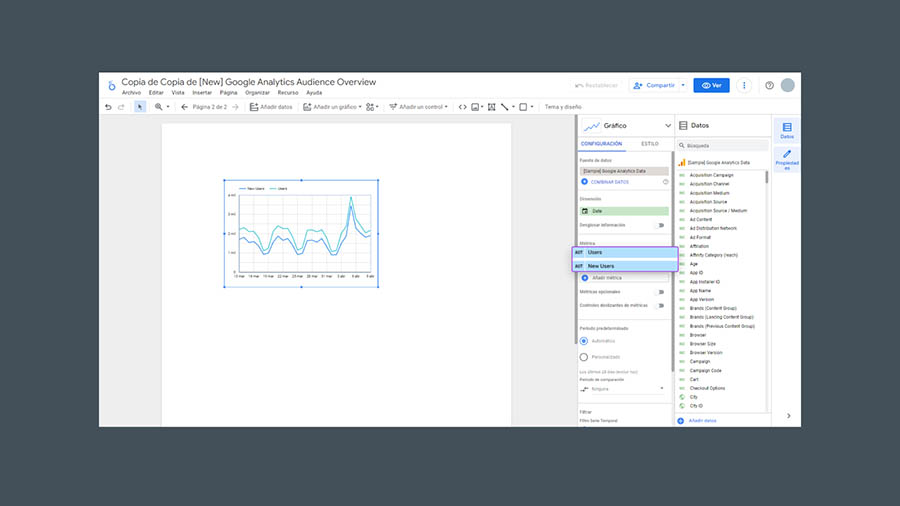Collapse side panel with bottom-right chevron
The height and width of the screenshot is (506, 900).
789,416
